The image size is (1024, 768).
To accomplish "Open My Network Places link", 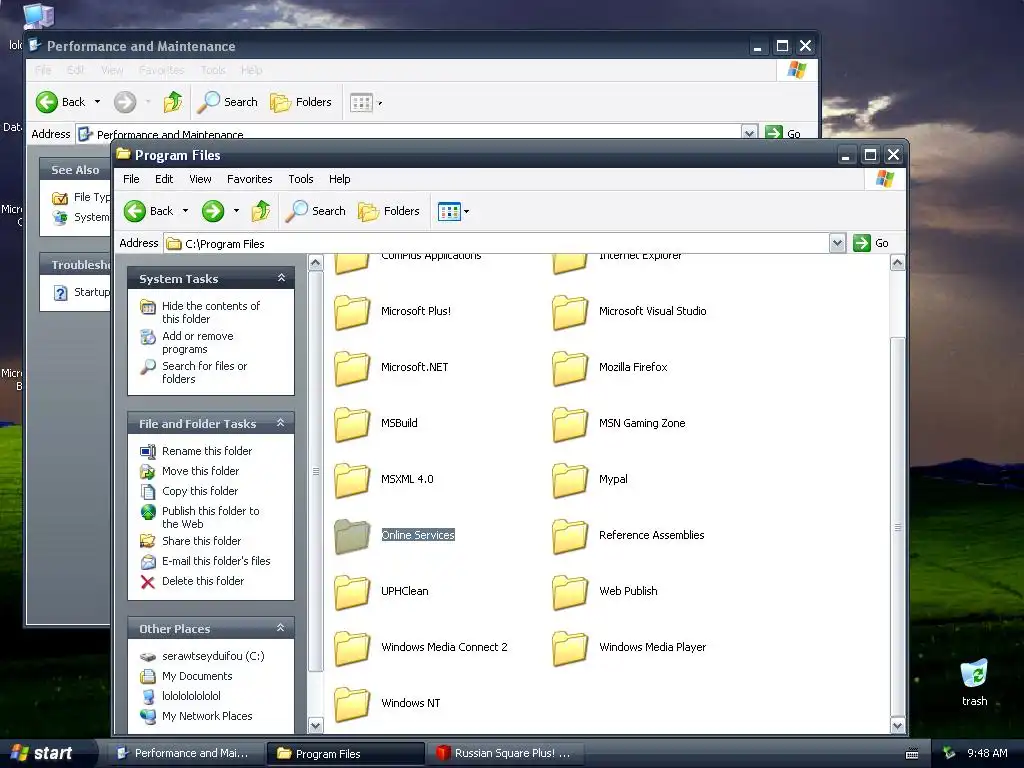I will (207, 716).
